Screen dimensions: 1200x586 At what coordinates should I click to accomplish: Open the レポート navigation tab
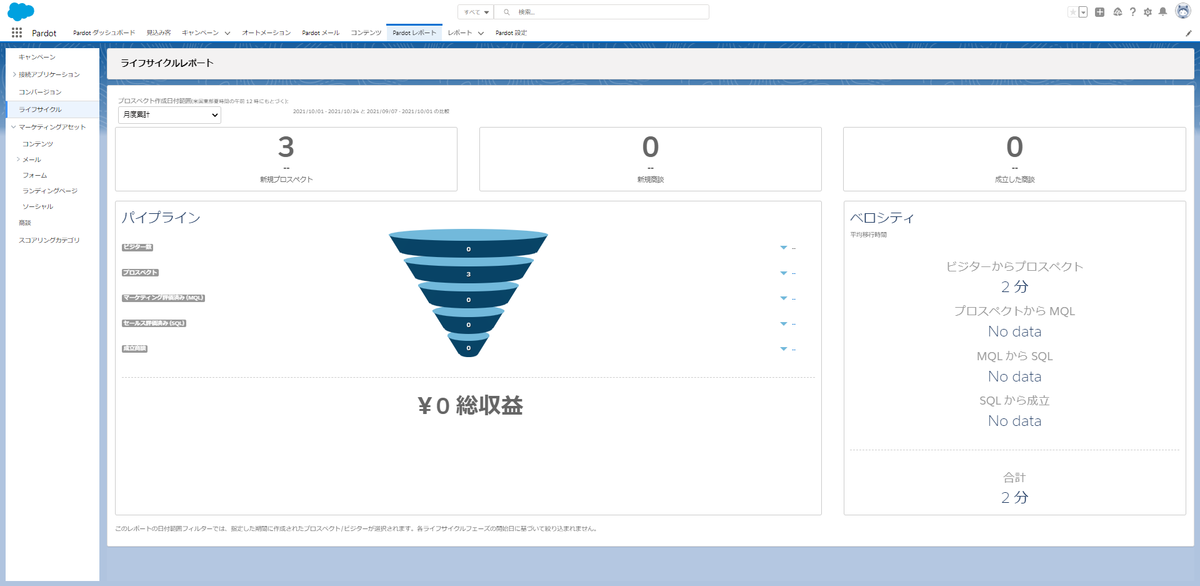[x=460, y=33]
